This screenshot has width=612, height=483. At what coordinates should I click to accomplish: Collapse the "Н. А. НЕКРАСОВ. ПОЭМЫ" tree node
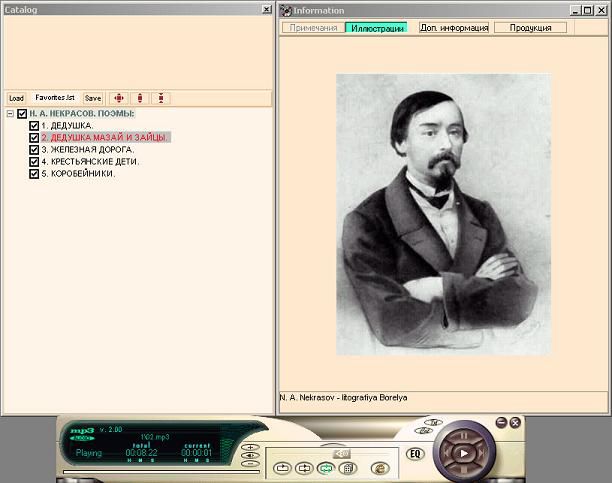[x=9, y=114]
